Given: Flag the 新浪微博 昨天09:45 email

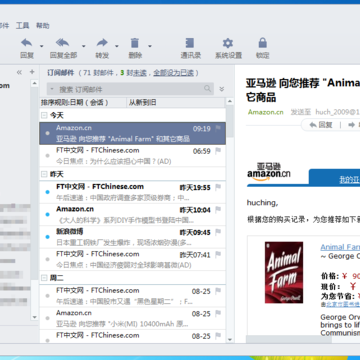Looking at the screenshot, I should click(218, 232).
